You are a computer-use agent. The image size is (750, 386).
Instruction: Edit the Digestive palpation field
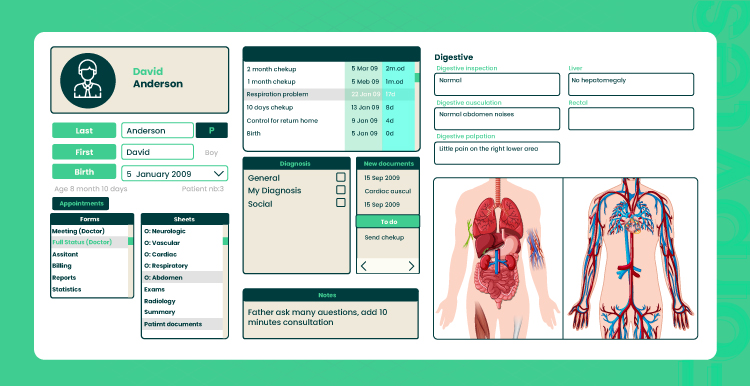point(497,153)
